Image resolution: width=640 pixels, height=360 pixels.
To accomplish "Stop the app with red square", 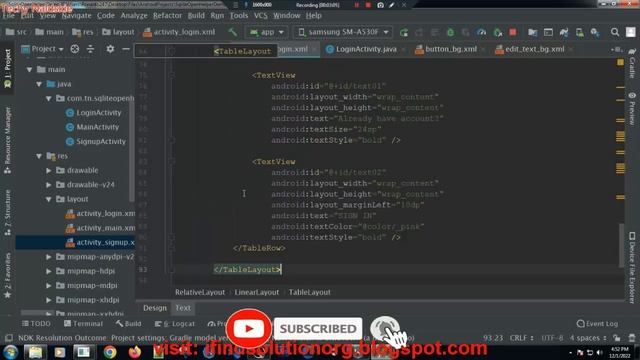I will pyautogui.click(x=513, y=32).
